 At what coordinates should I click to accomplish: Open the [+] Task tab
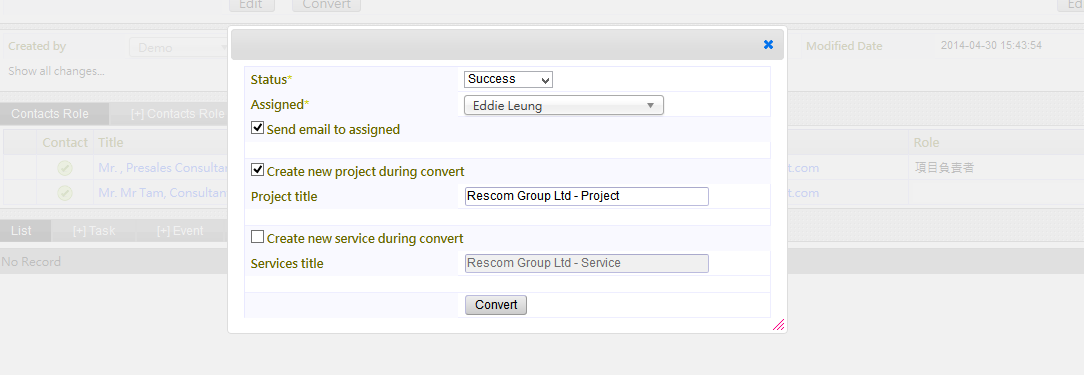(94, 230)
